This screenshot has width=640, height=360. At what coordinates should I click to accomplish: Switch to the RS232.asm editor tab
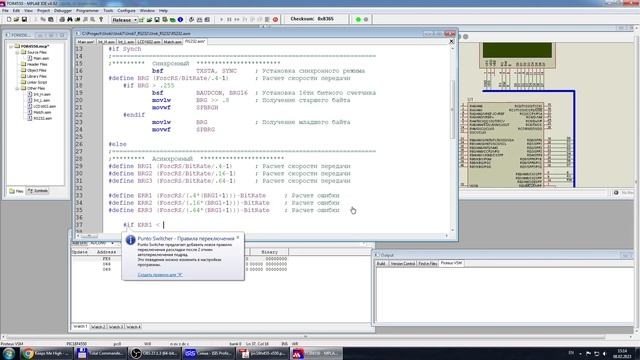click(195, 41)
